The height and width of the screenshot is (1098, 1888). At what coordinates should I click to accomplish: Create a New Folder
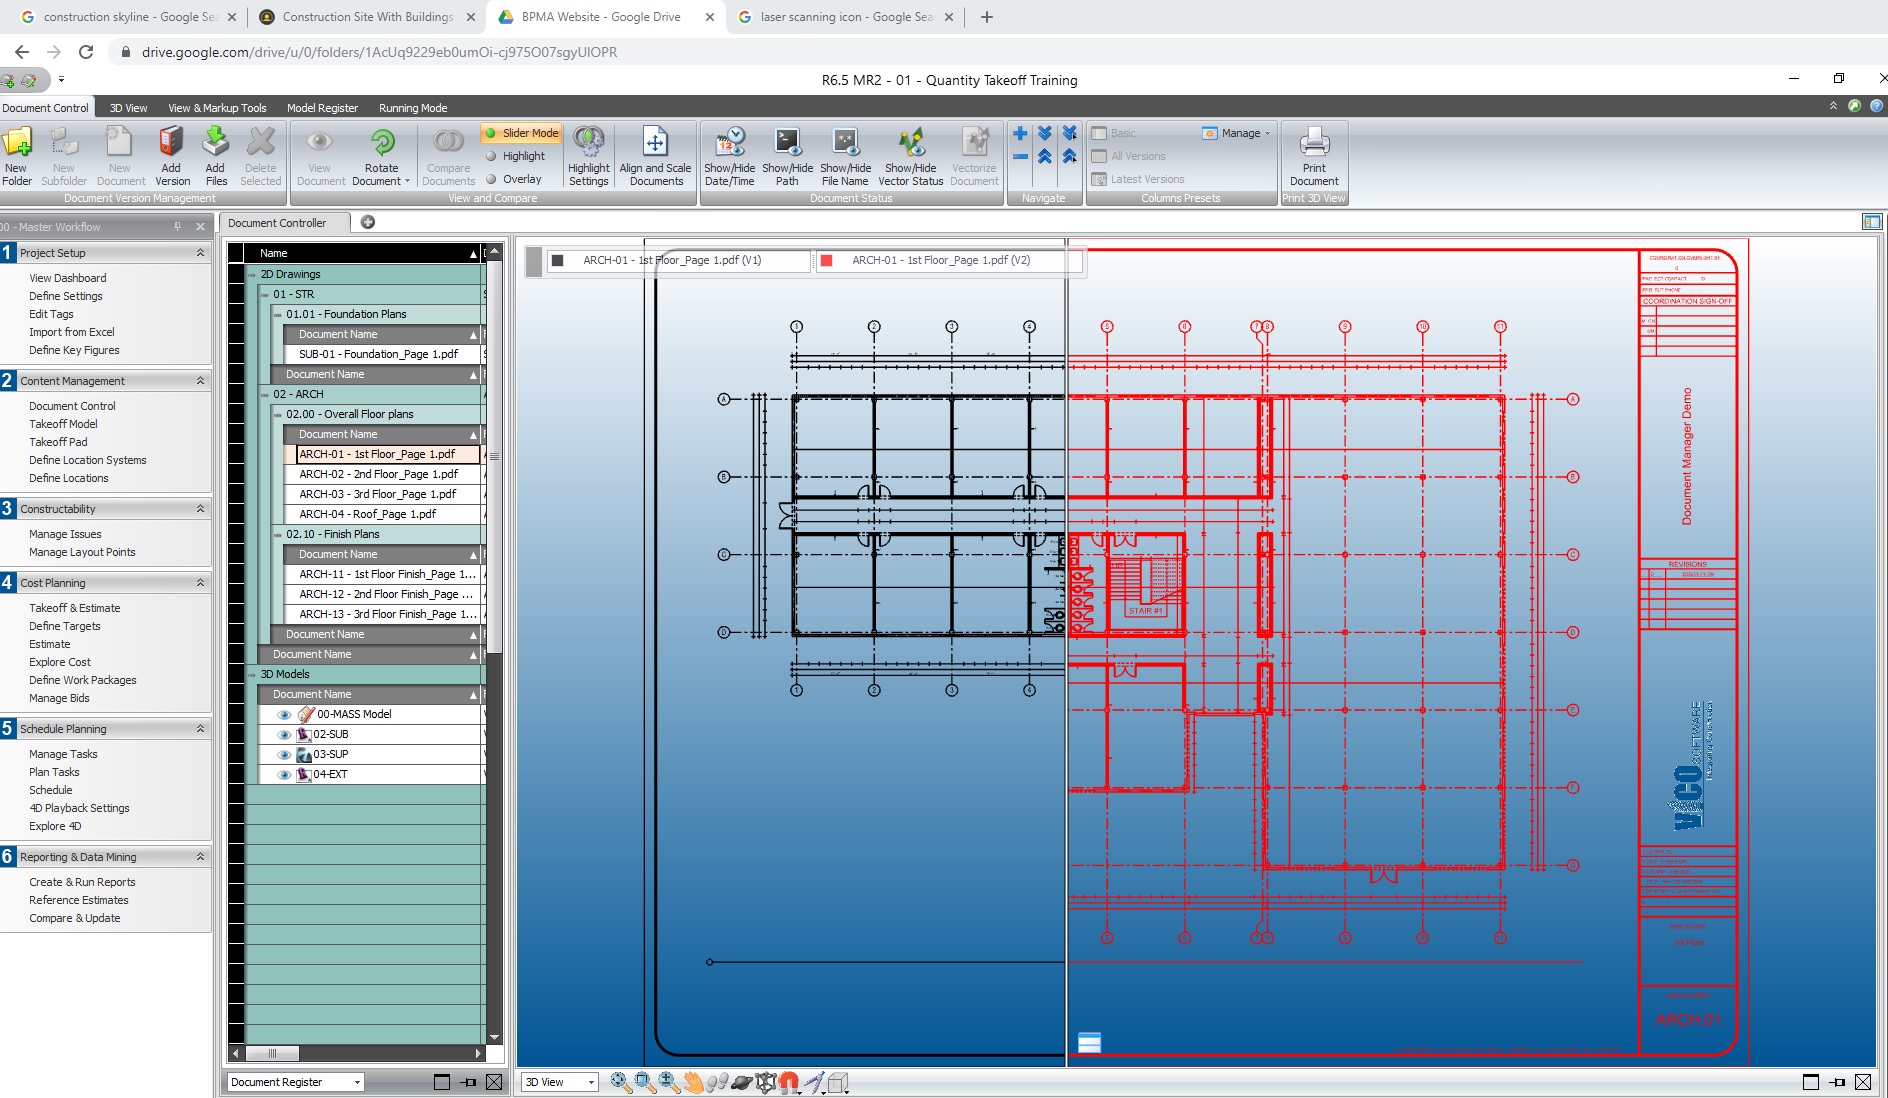[x=16, y=156]
